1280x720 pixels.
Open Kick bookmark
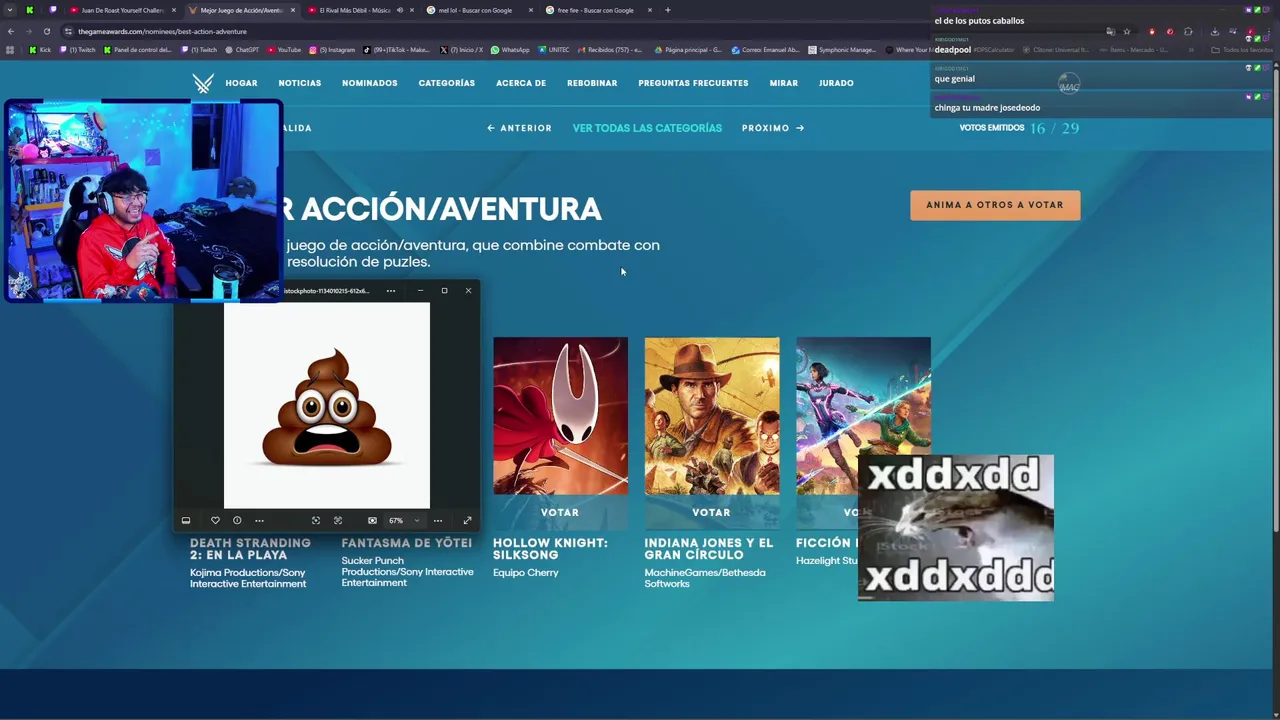point(40,50)
